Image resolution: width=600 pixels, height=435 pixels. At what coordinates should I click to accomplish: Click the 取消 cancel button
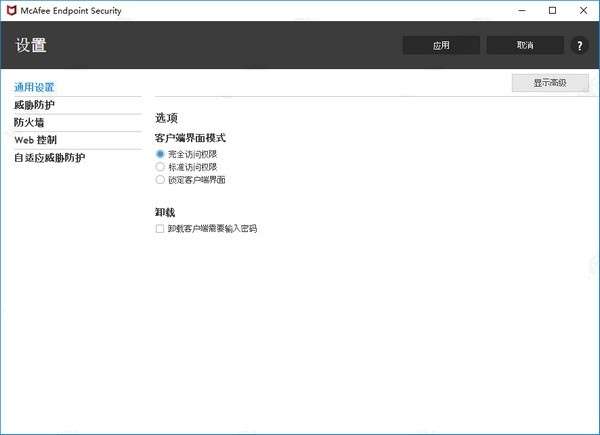[x=525, y=46]
